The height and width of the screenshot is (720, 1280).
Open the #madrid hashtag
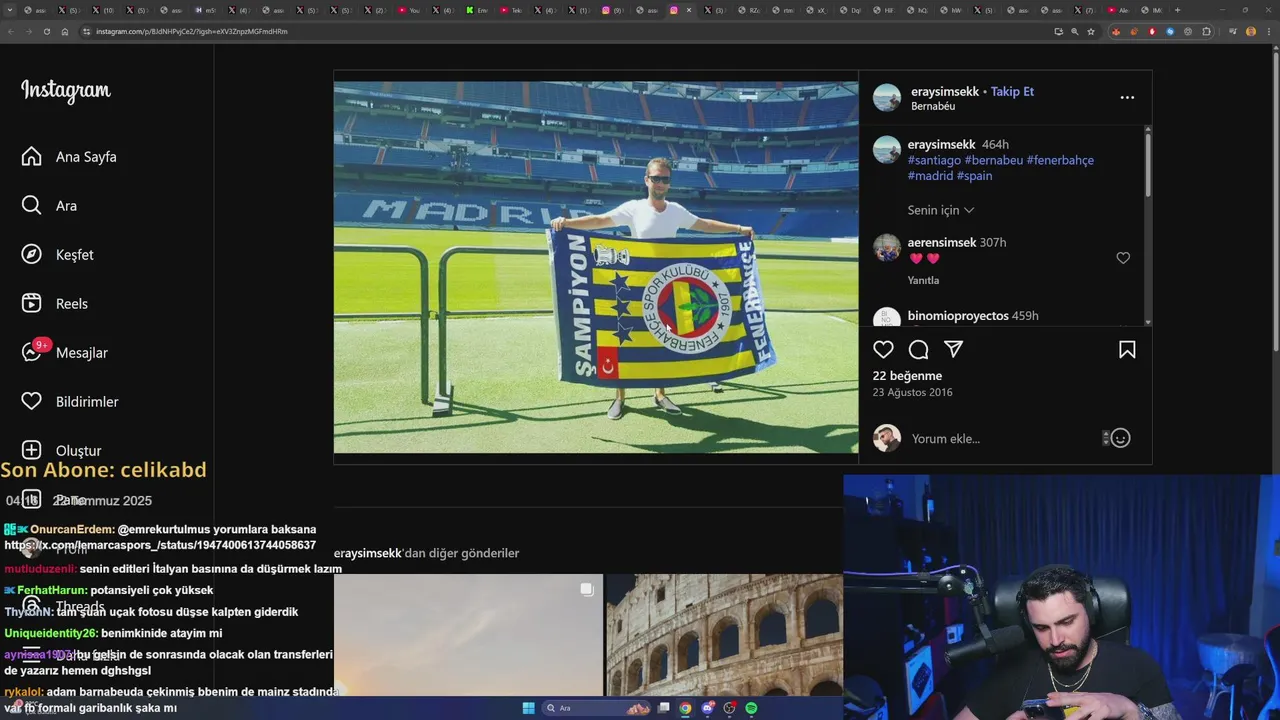(930, 176)
